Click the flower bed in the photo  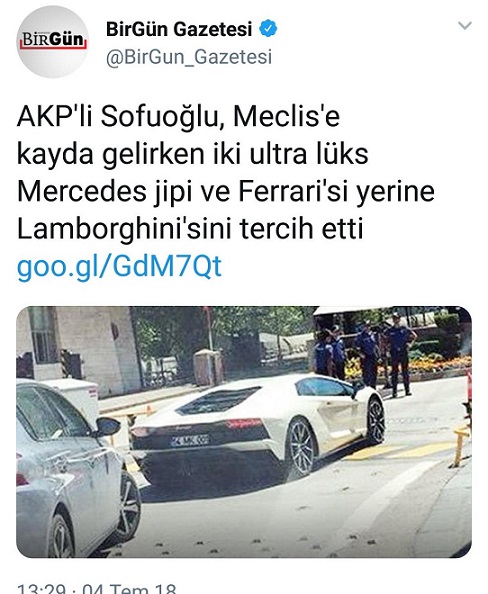[436, 363]
